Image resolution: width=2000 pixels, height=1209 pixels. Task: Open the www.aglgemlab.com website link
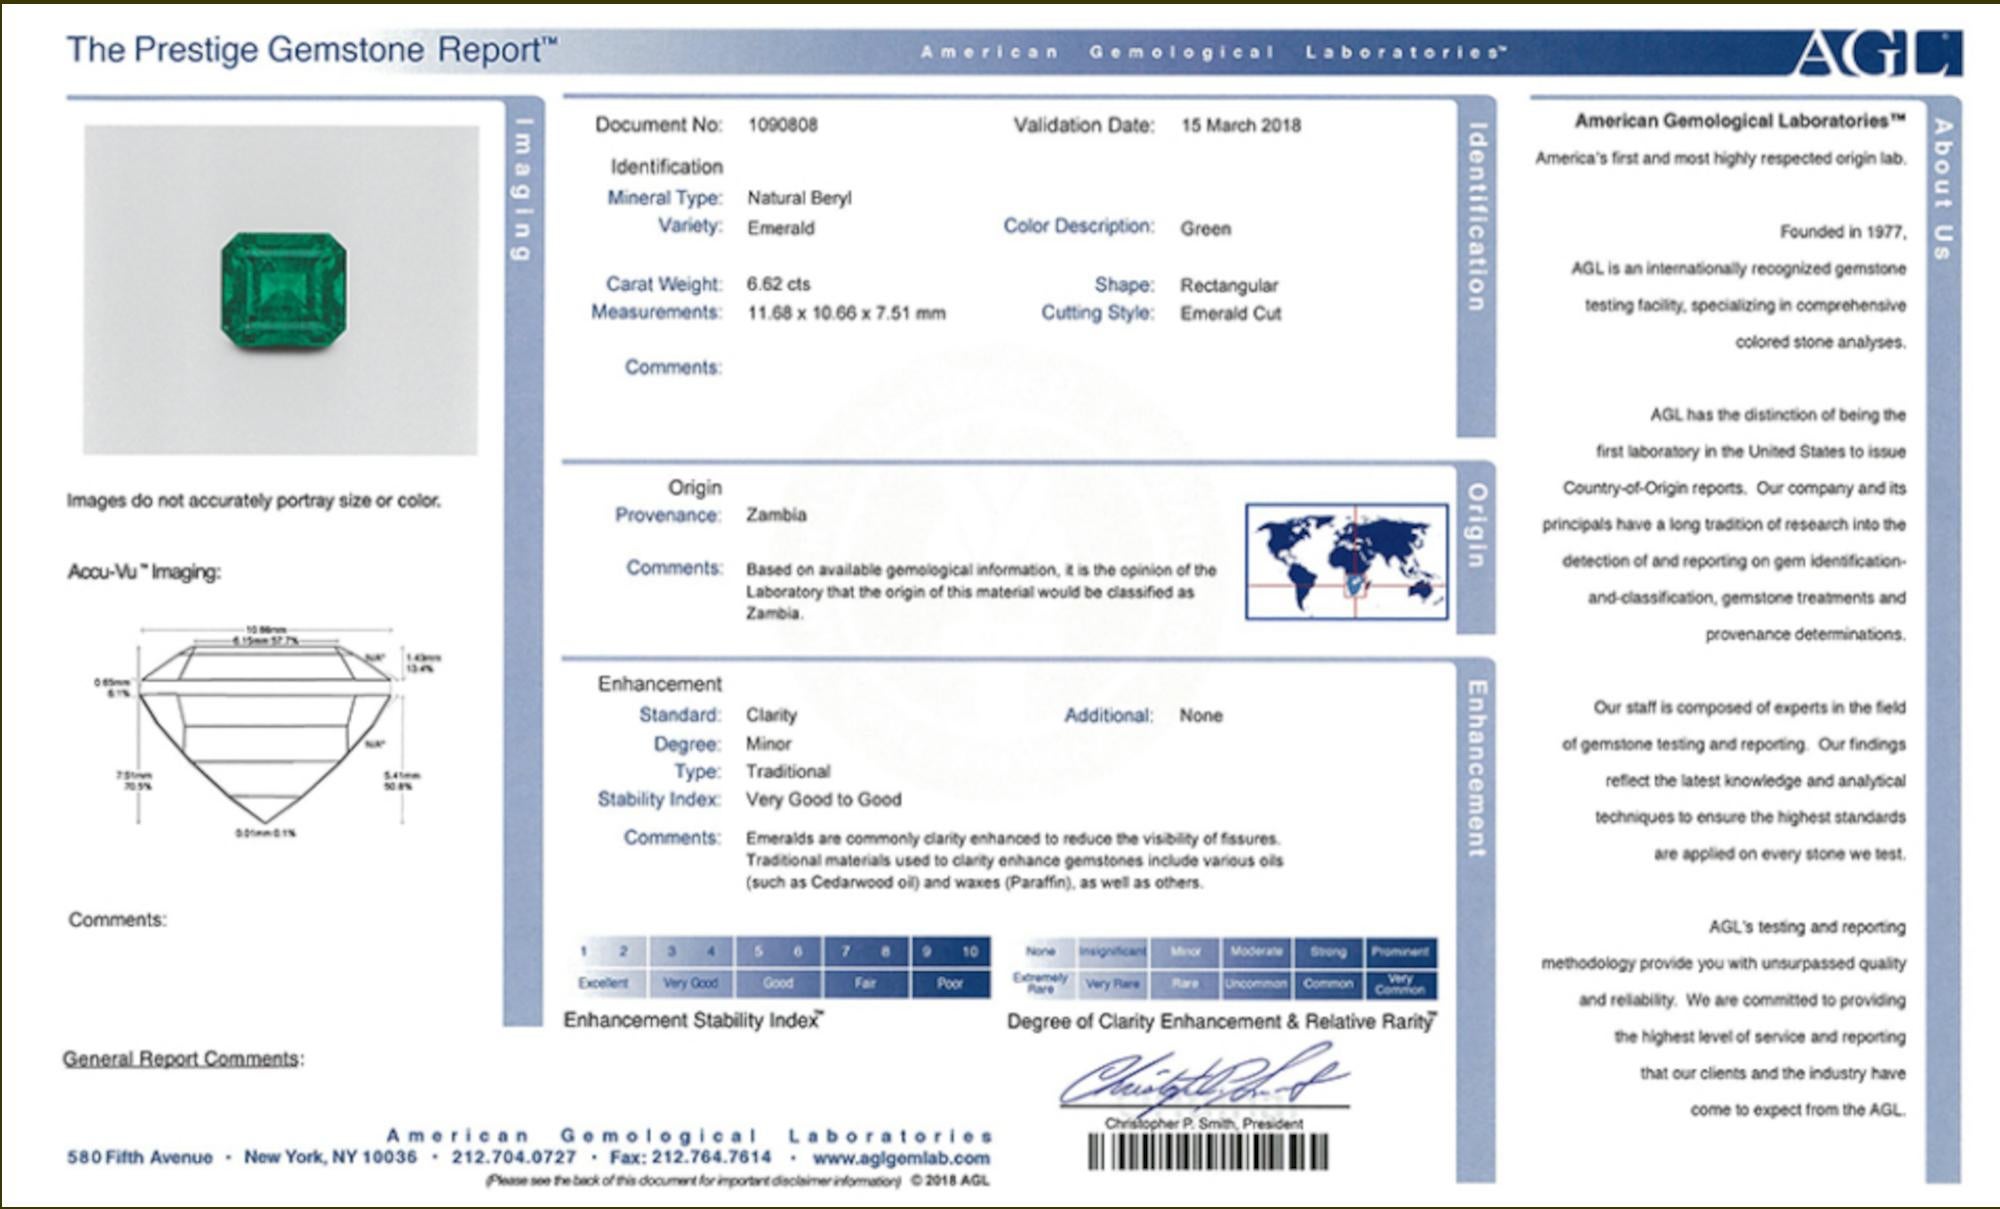(x=901, y=1157)
